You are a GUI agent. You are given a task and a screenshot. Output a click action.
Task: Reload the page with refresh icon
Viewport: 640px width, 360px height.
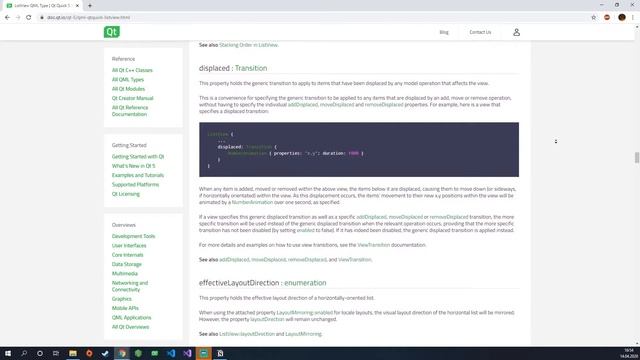coord(29,18)
